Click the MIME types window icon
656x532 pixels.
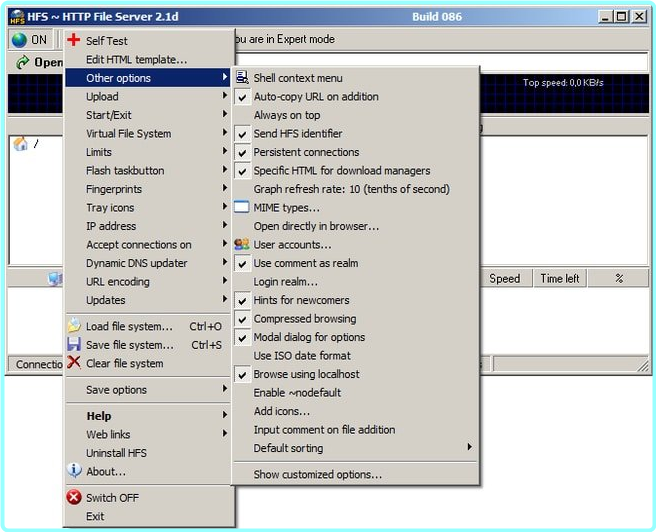pos(242,207)
